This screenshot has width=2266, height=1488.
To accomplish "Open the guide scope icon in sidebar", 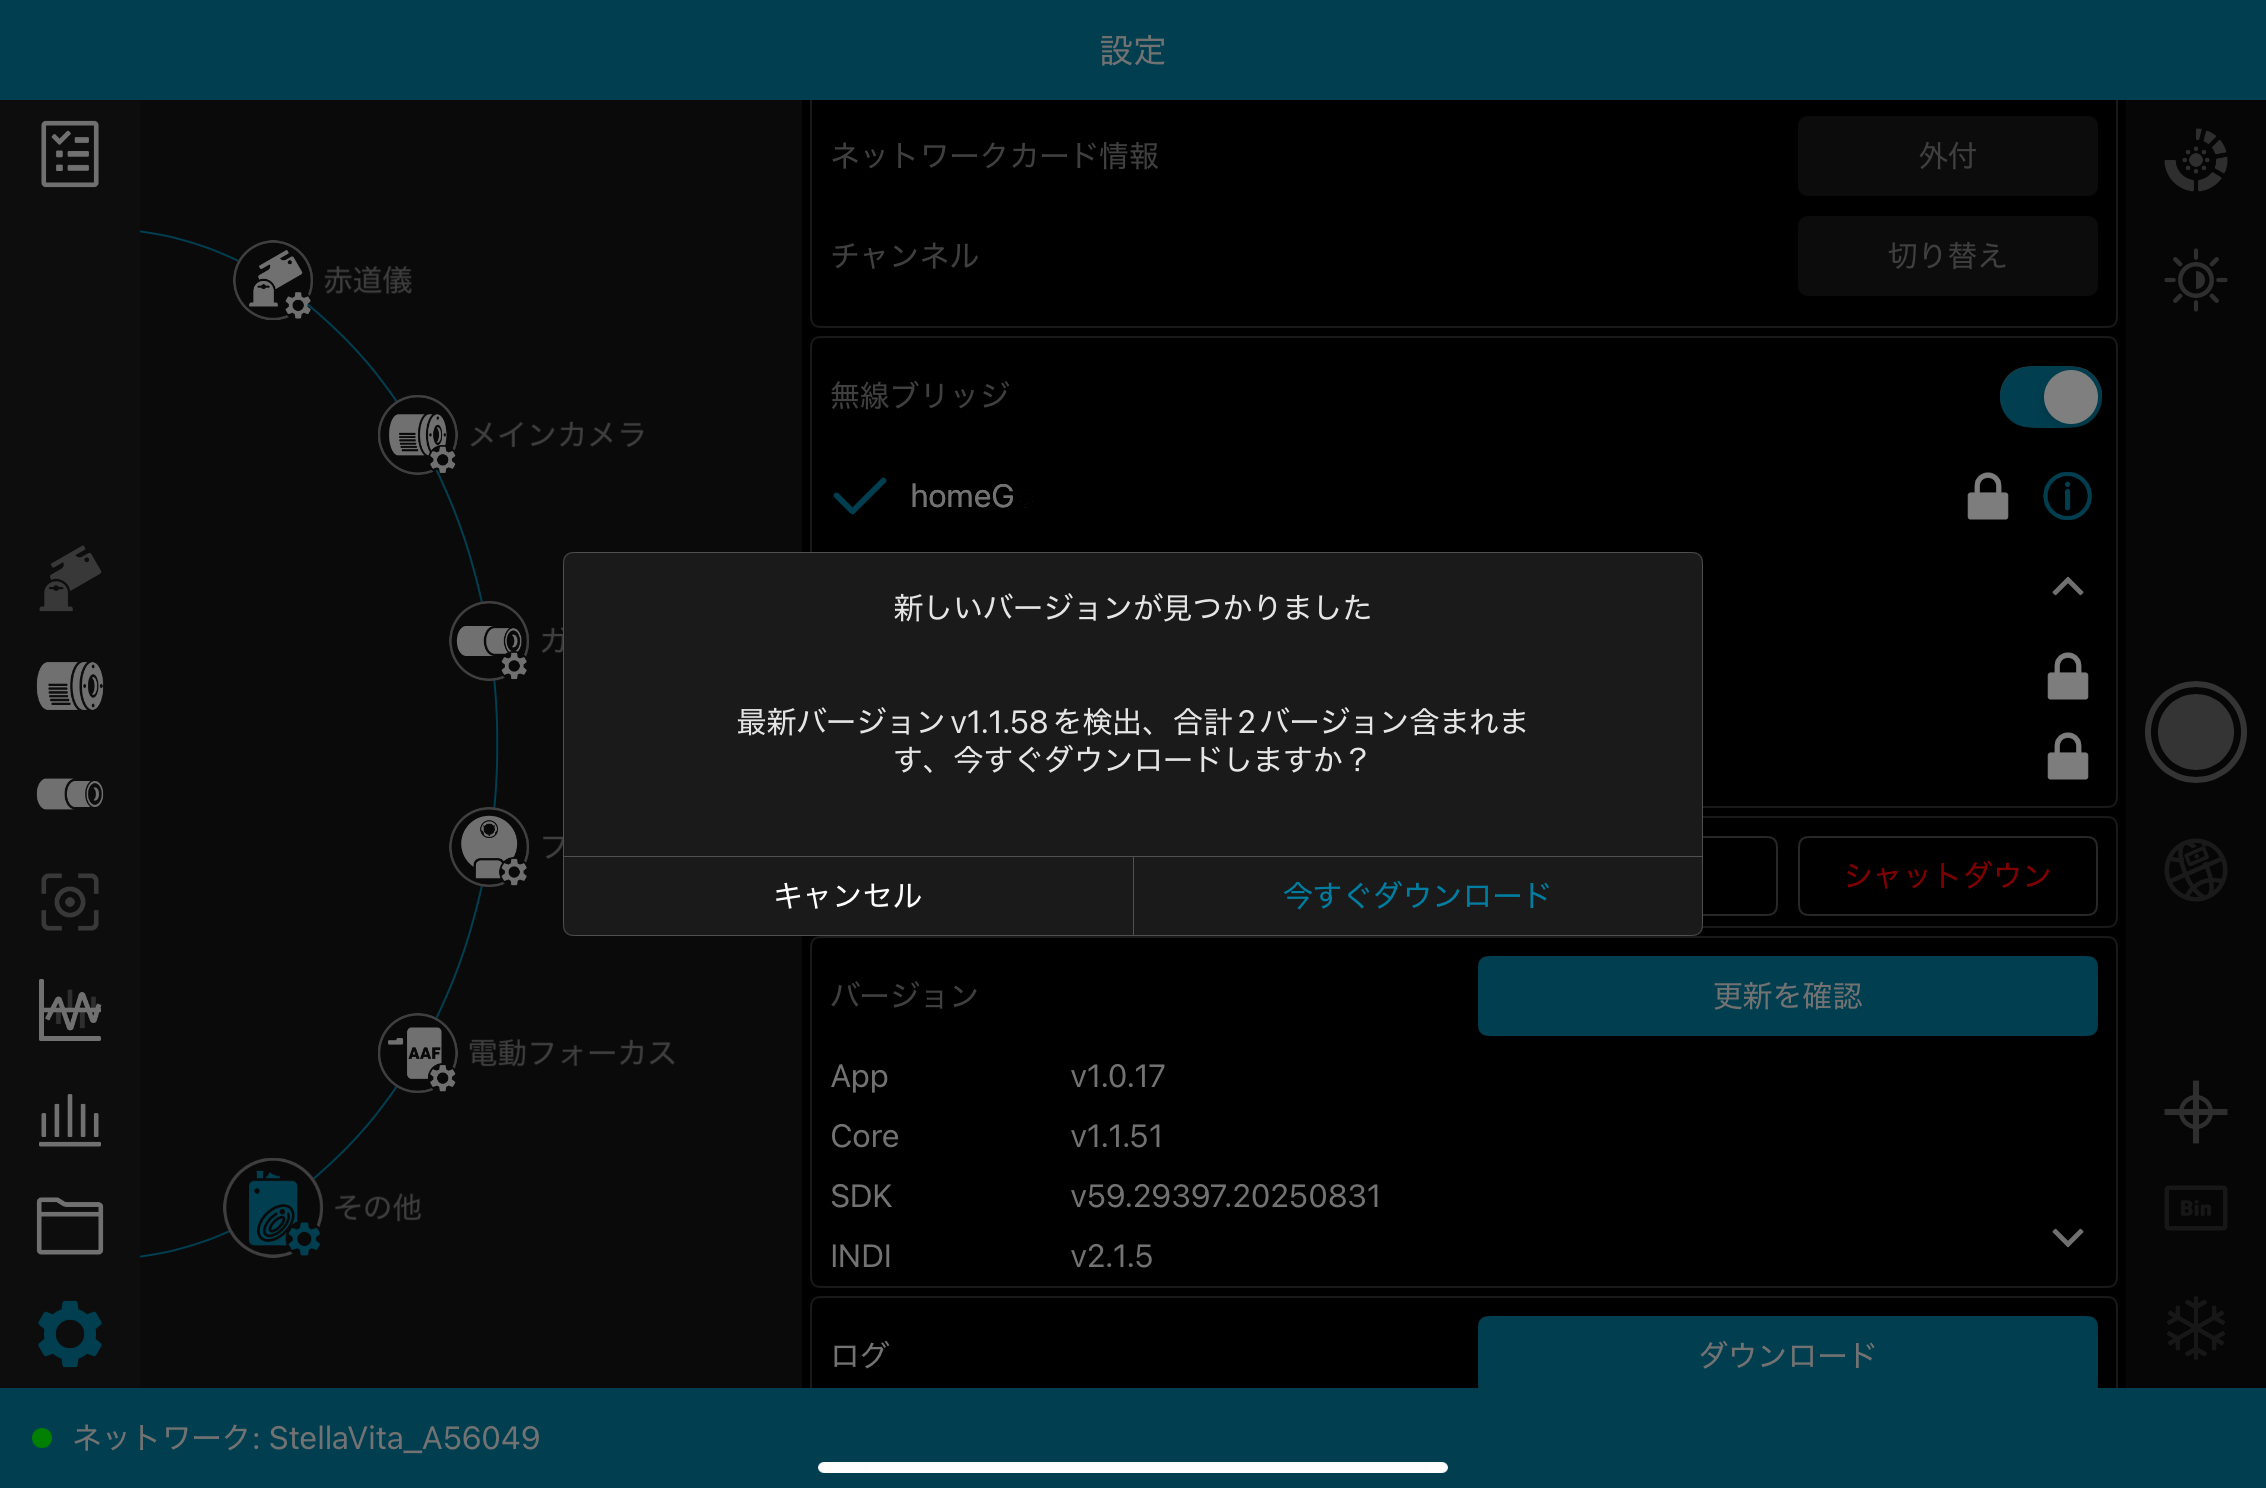I will coord(70,794).
